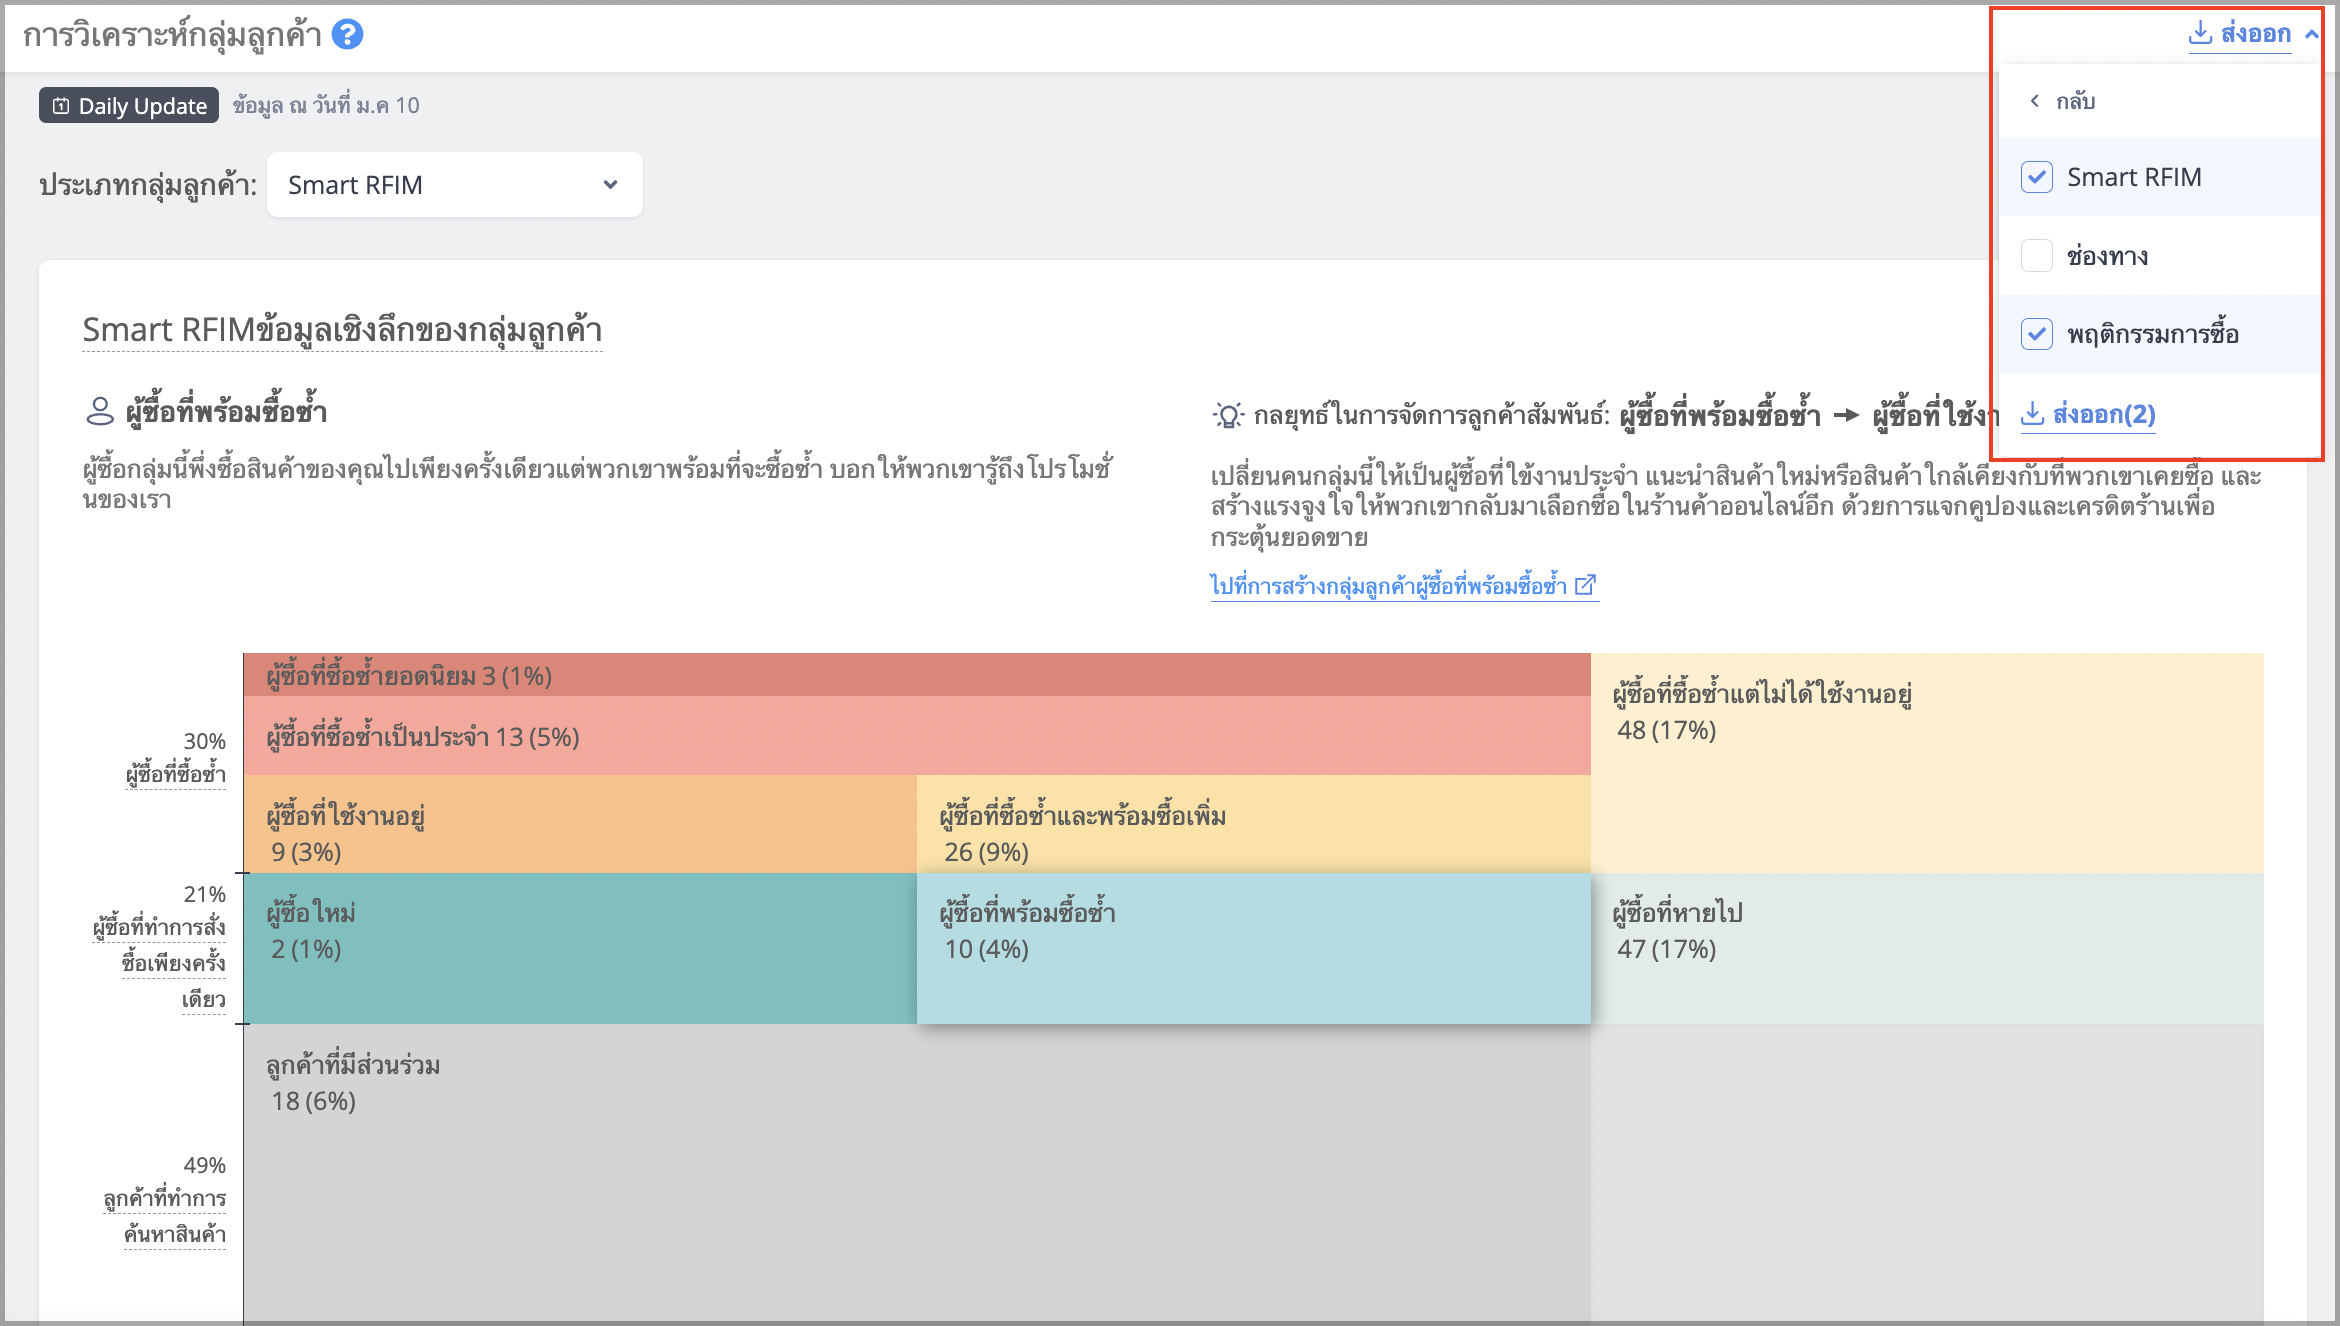Click the user icon beside ผู้ซื้อที่พร้อมซื้อซ้ำ

(x=100, y=411)
